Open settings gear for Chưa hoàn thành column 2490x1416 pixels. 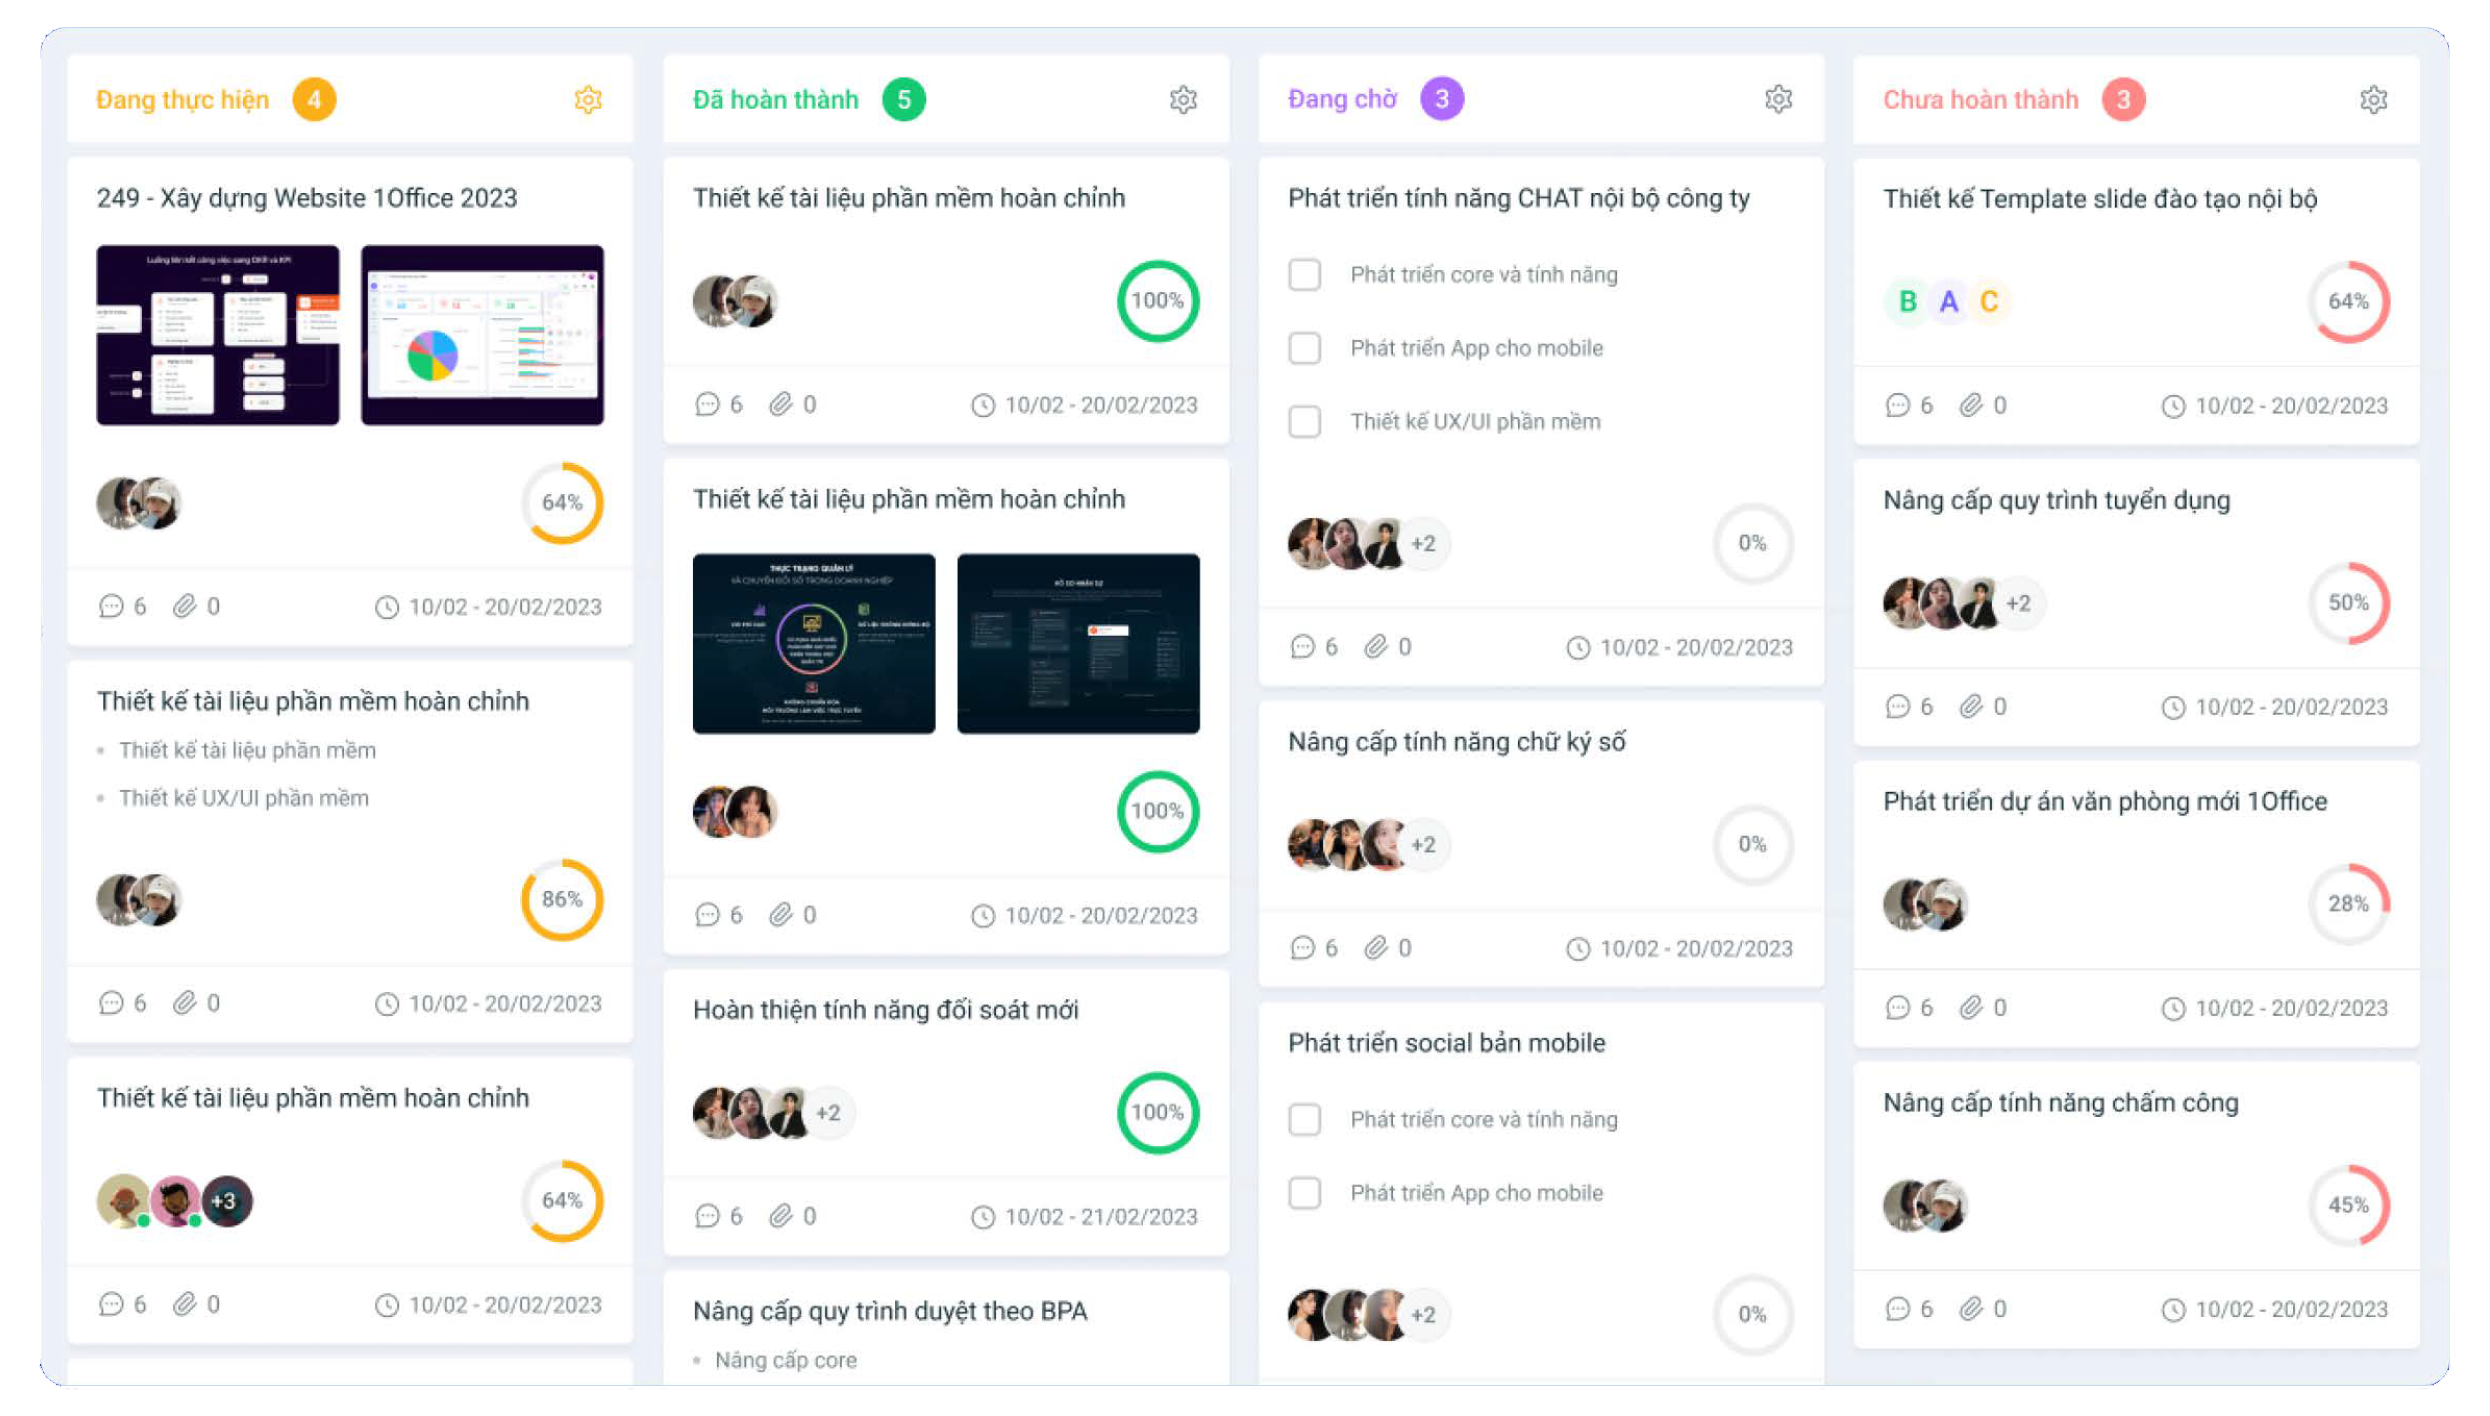[x=2373, y=100]
